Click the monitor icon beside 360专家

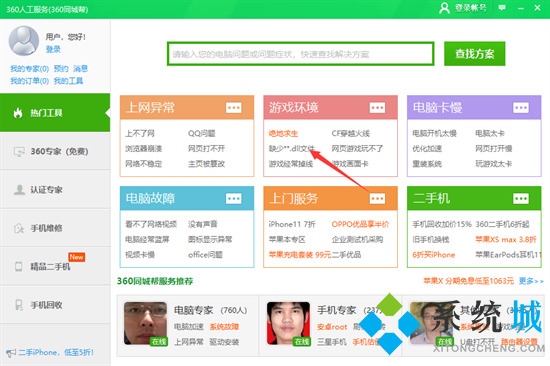19,152
